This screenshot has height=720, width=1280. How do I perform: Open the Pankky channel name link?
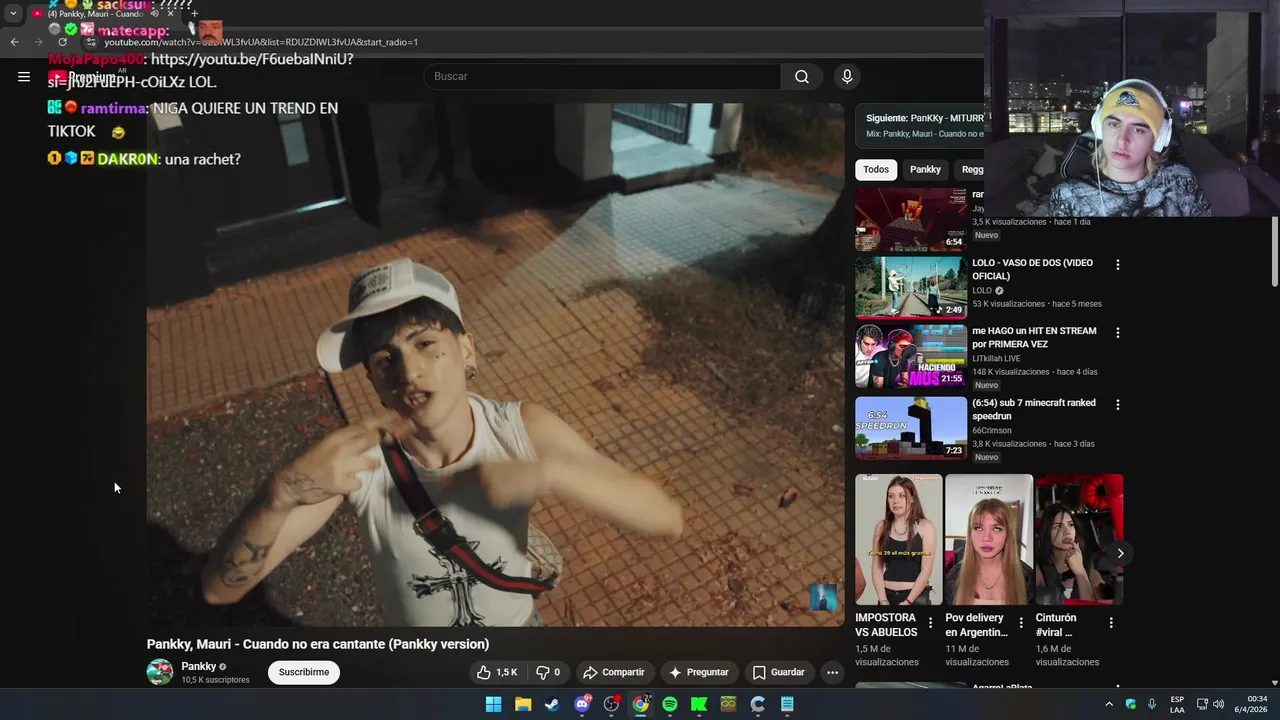click(199, 666)
